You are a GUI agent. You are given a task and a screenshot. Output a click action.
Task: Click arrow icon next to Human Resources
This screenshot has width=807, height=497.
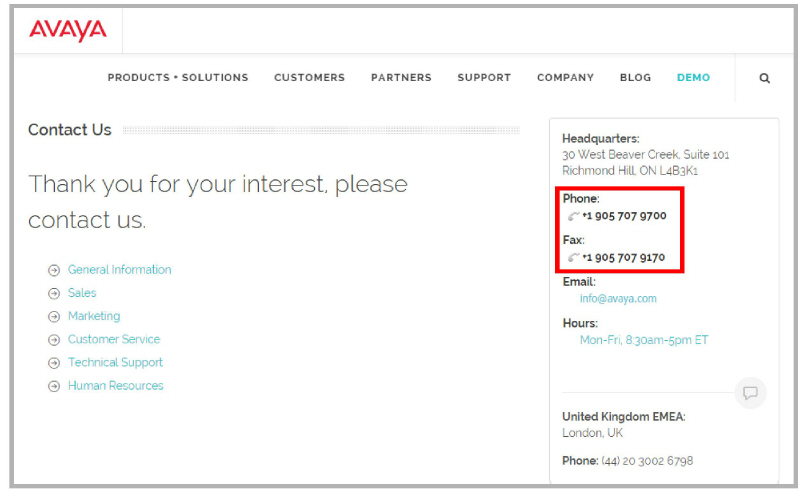pos(54,386)
